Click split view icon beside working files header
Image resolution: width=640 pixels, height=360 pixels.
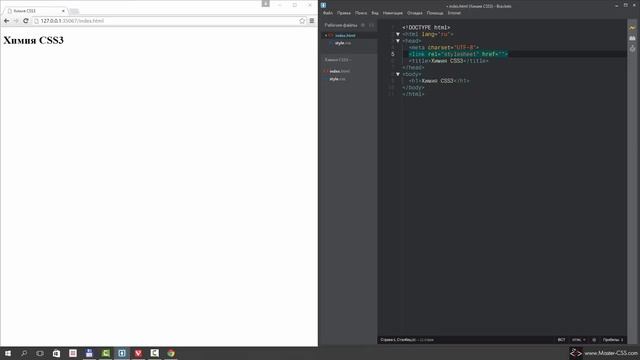tap(371, 25)
